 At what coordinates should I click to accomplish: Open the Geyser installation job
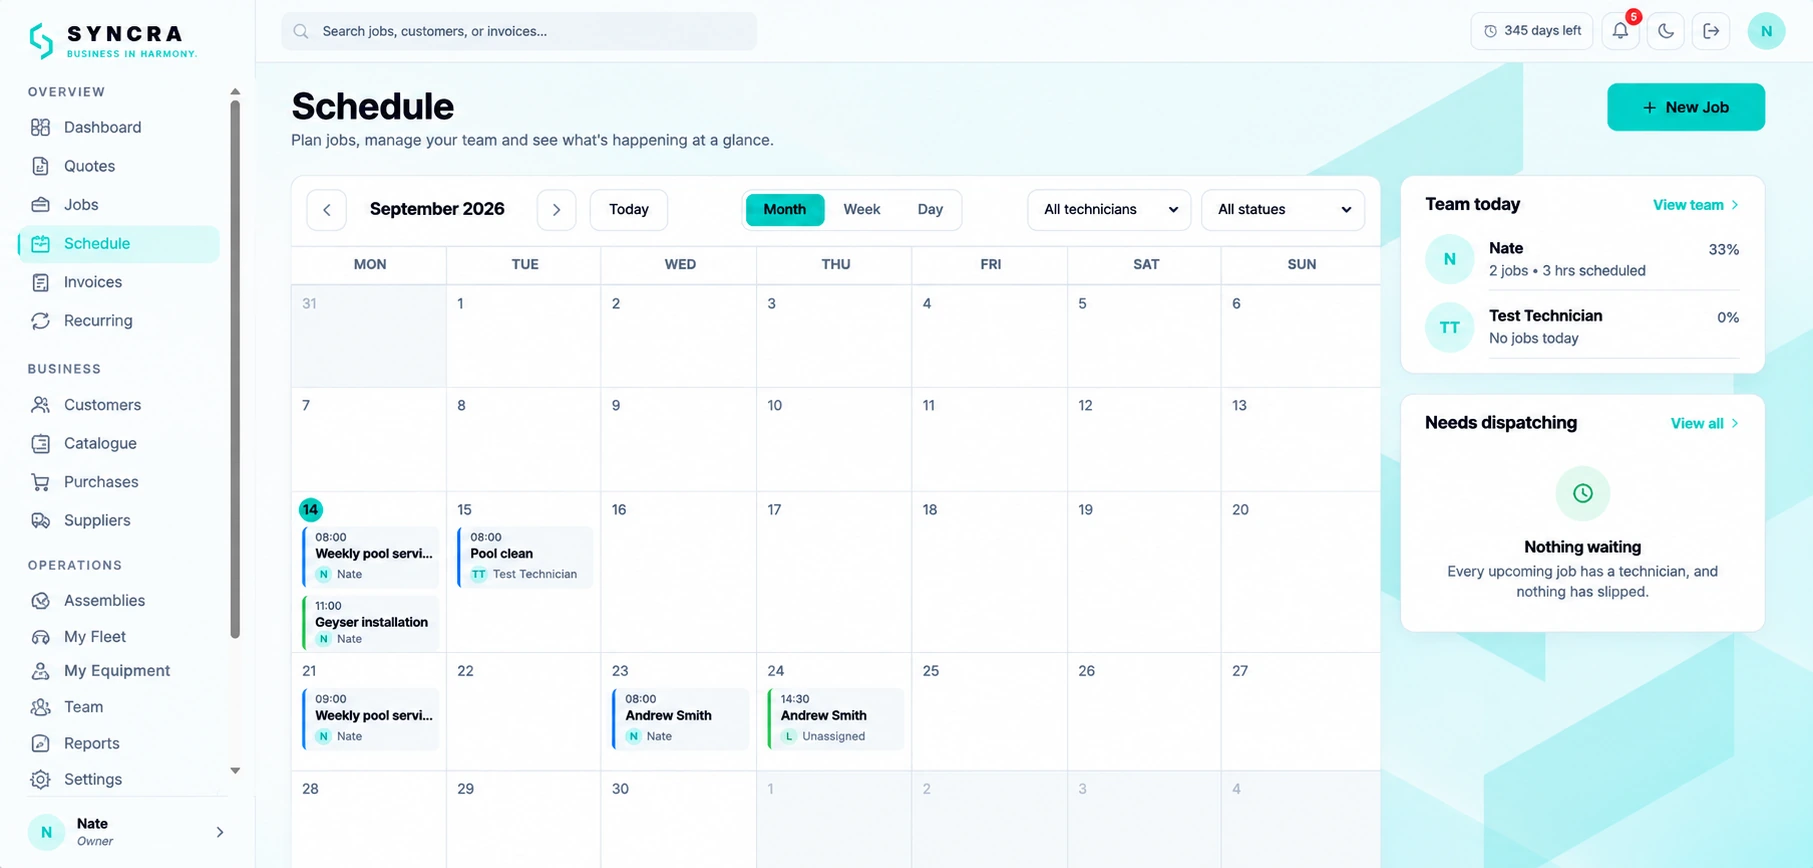pos(371,623)
